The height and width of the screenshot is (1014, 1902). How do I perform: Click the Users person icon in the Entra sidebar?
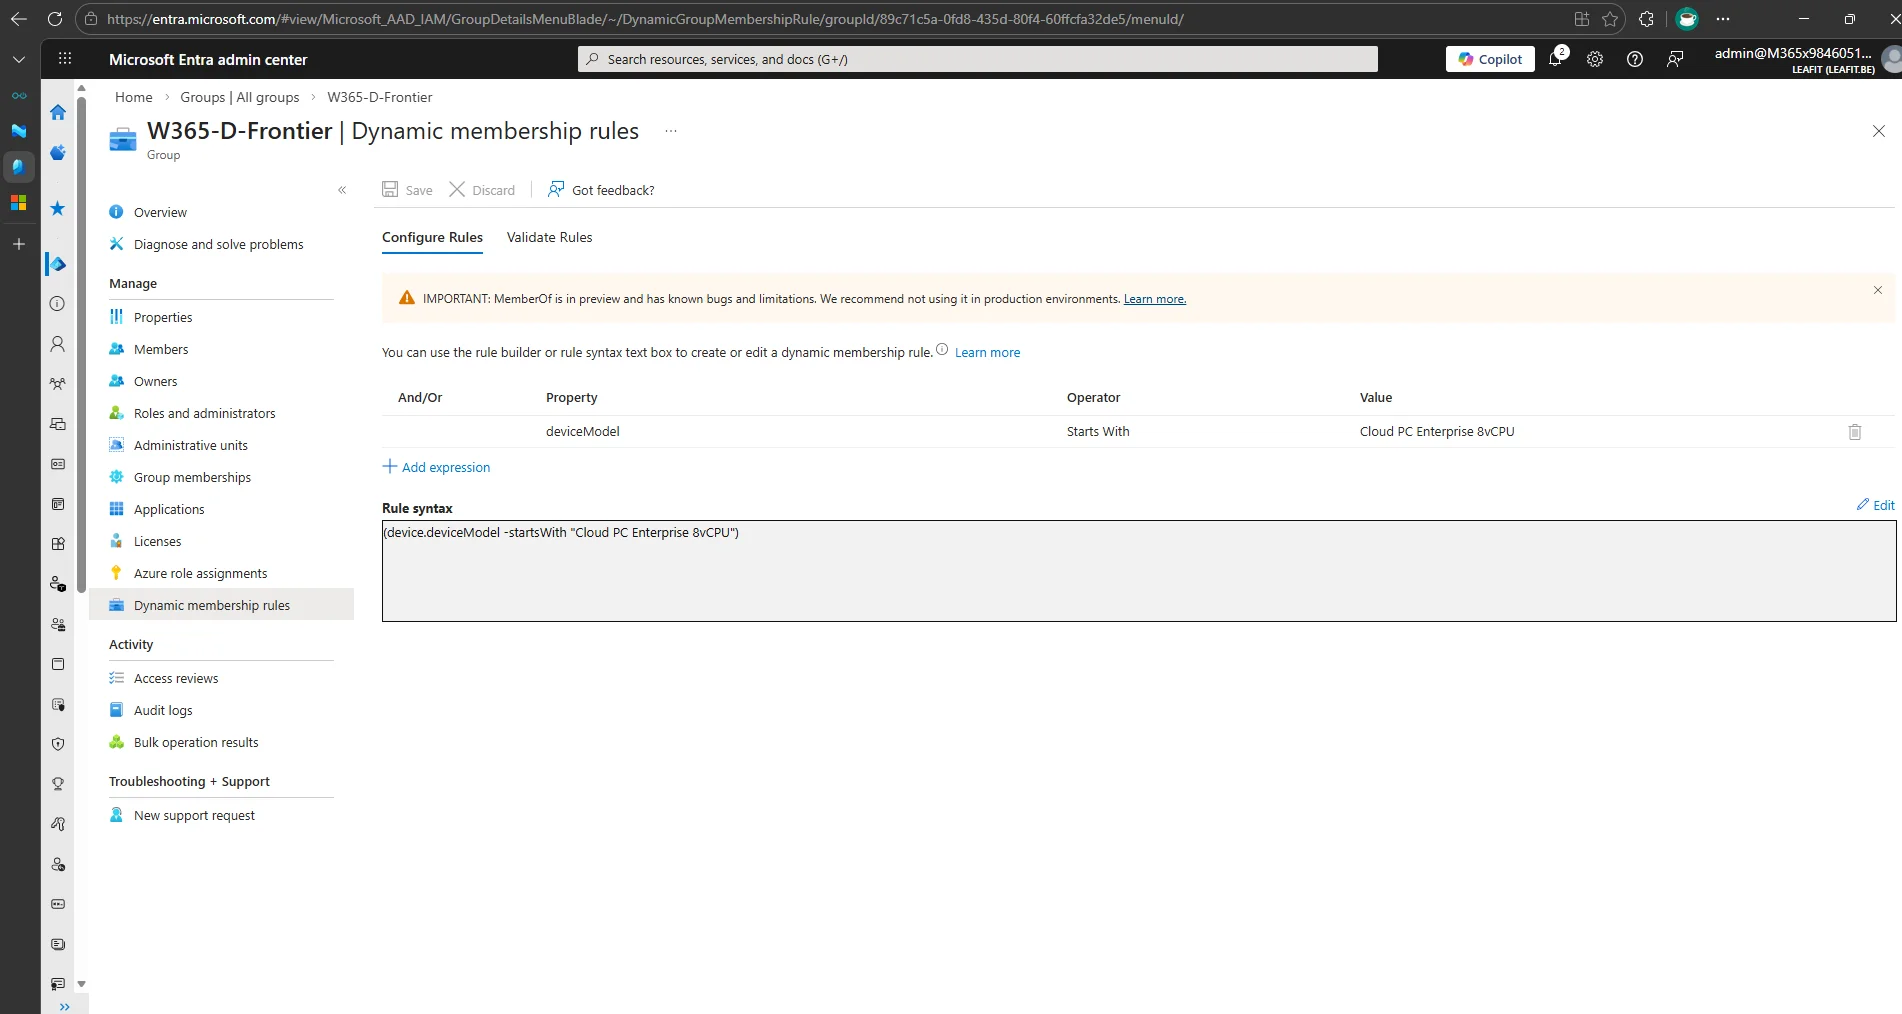(x=58, y=344)
